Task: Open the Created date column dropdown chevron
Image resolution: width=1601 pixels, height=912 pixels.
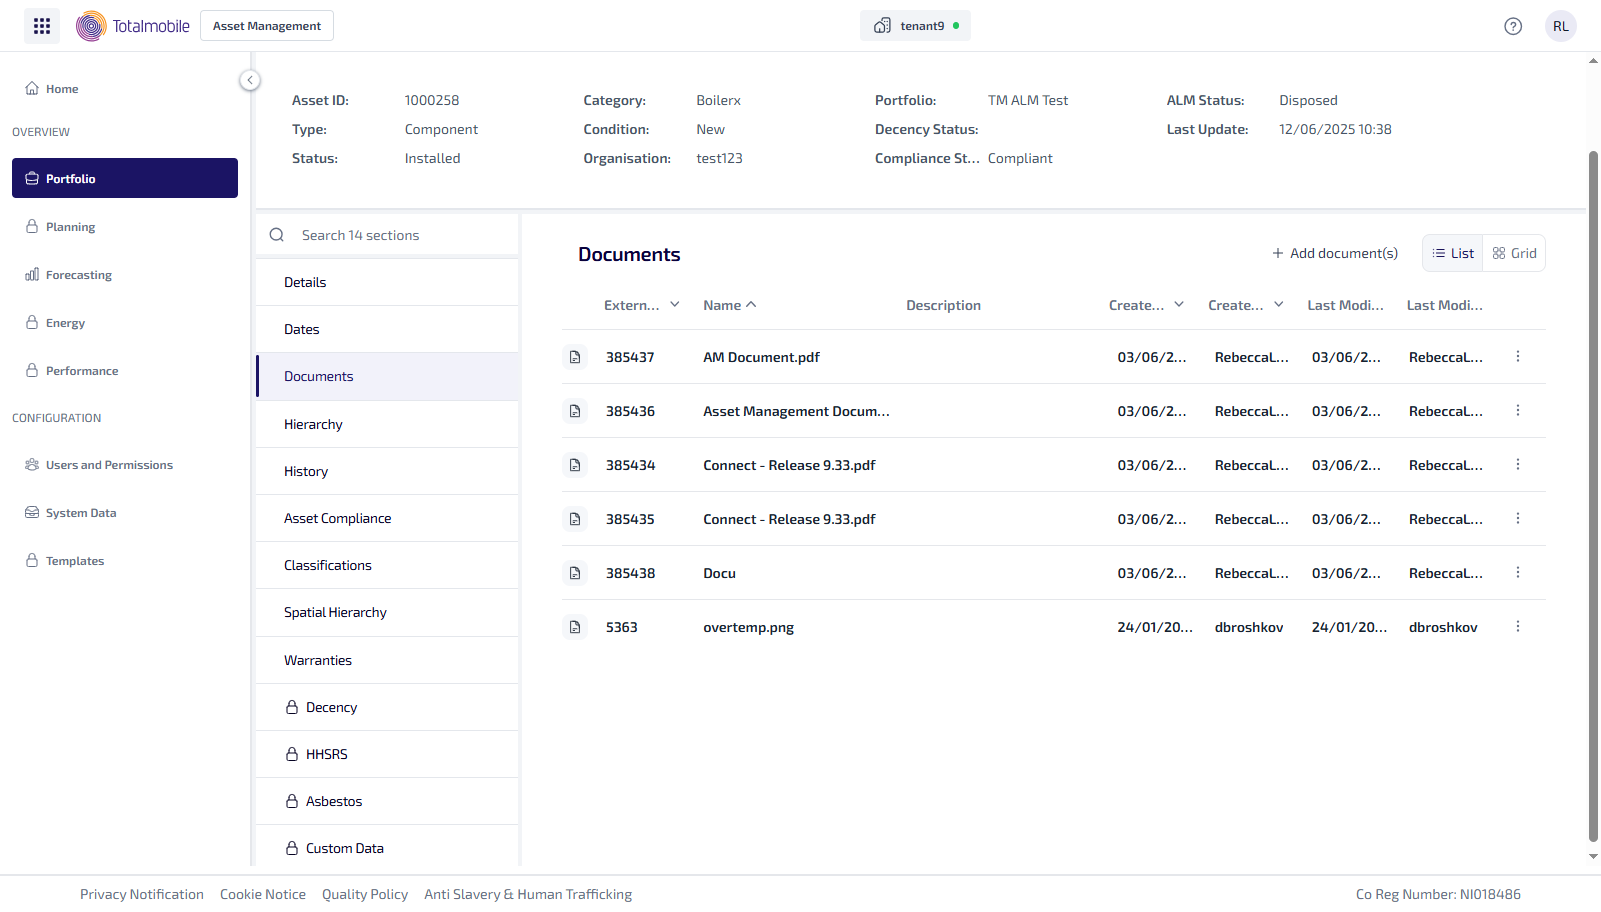Action: (1179, 305)
